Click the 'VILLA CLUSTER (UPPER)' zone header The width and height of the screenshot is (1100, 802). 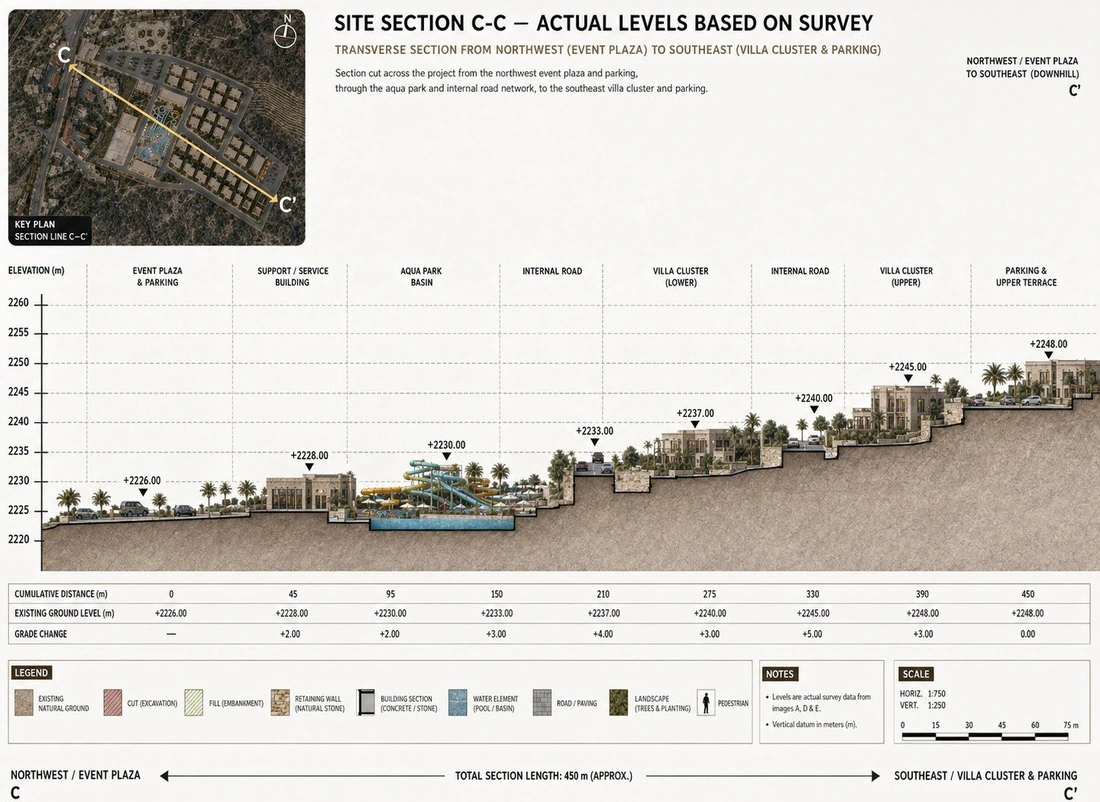click(x=906, y=276)
